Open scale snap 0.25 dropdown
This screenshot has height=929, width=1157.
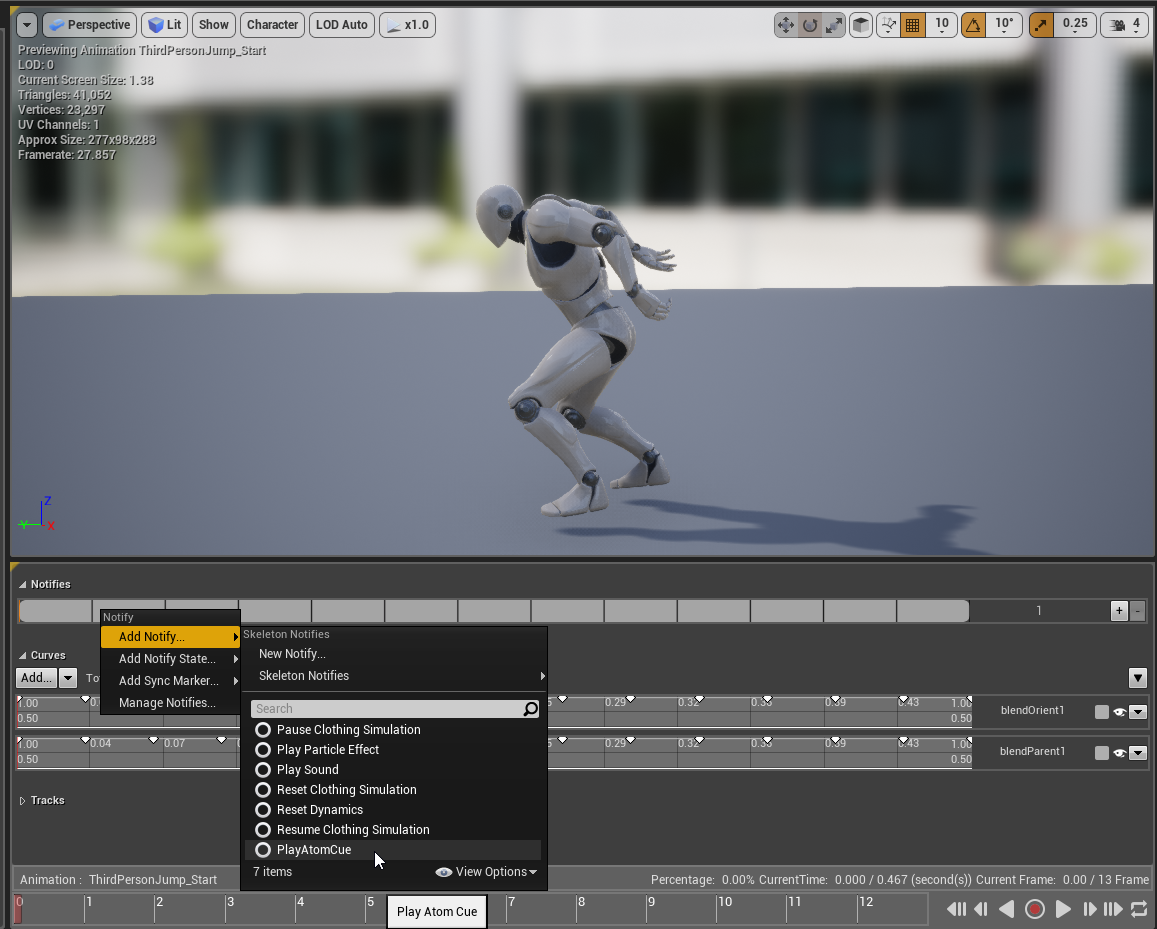click(x=1074, y=25)
